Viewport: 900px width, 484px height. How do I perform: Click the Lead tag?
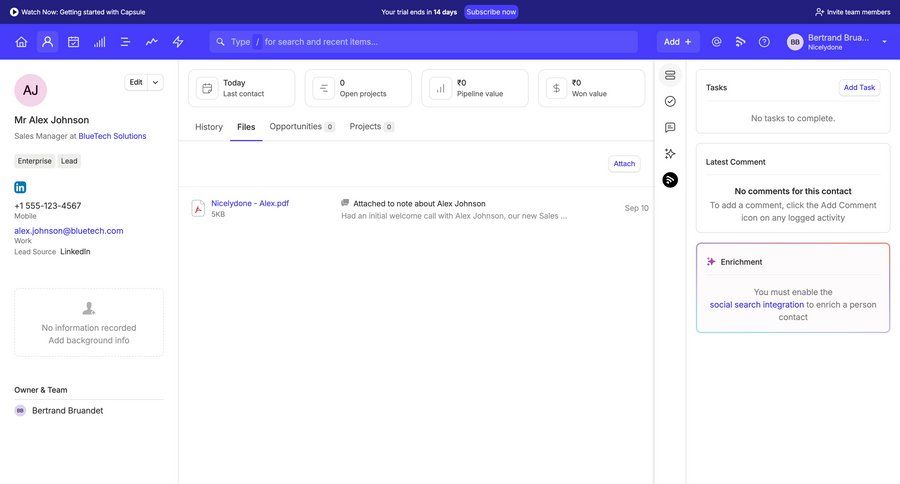click(69, 161)
